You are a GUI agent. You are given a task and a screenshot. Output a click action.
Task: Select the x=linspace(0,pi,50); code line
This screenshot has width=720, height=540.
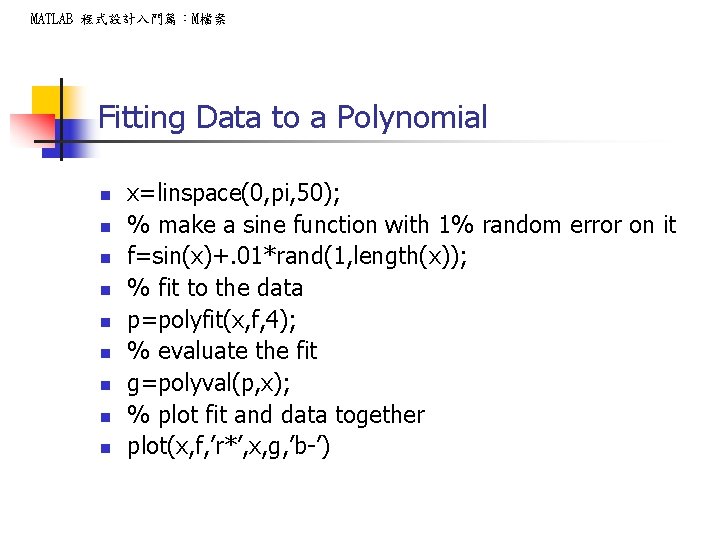(x=234, y=193)
